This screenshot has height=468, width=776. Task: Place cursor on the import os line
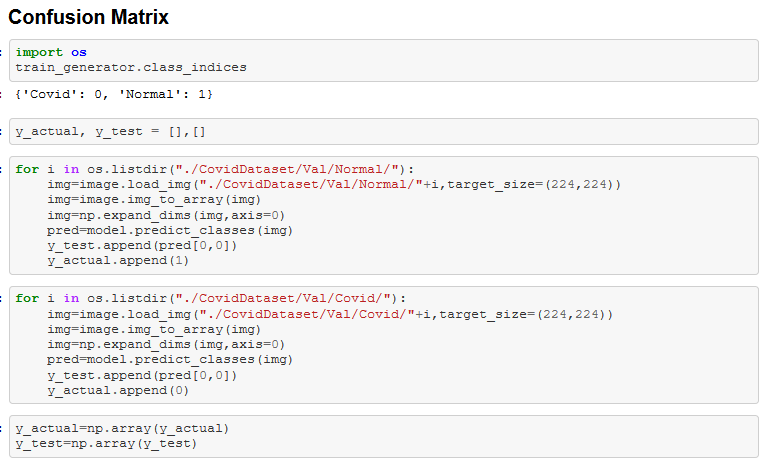coord(51,52)
